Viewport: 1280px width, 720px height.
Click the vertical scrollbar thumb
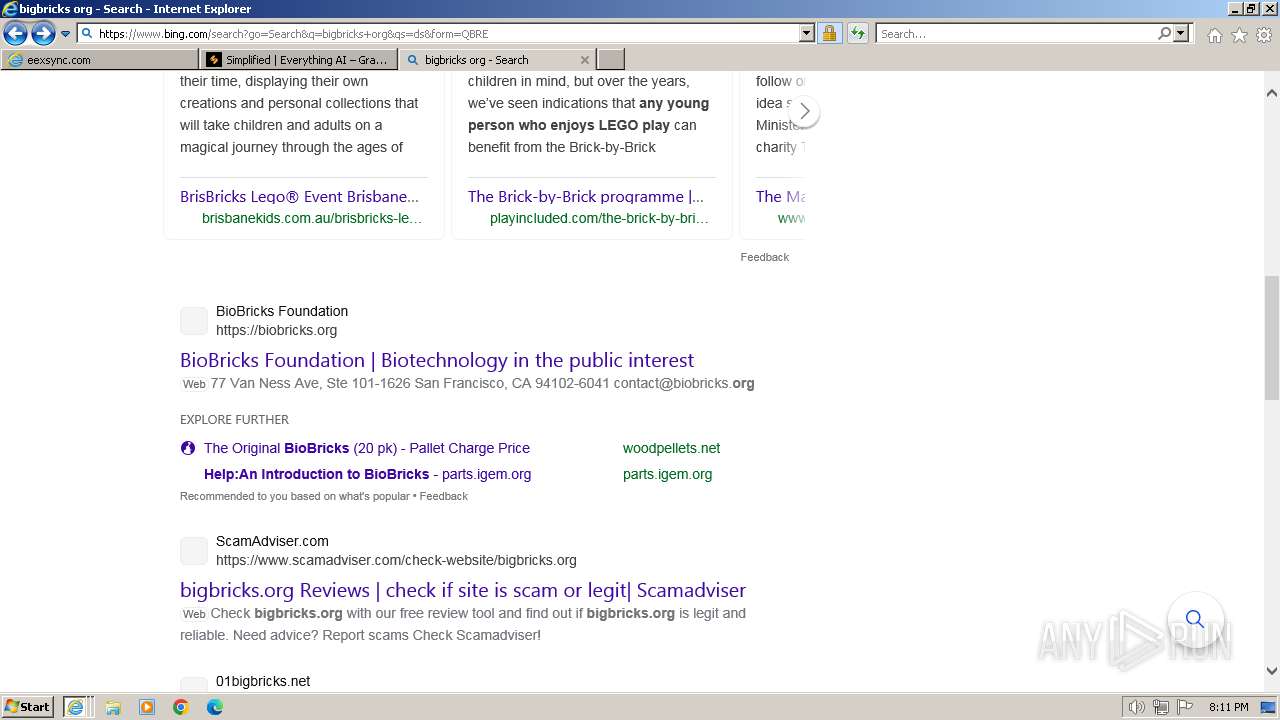(1272, 337)
